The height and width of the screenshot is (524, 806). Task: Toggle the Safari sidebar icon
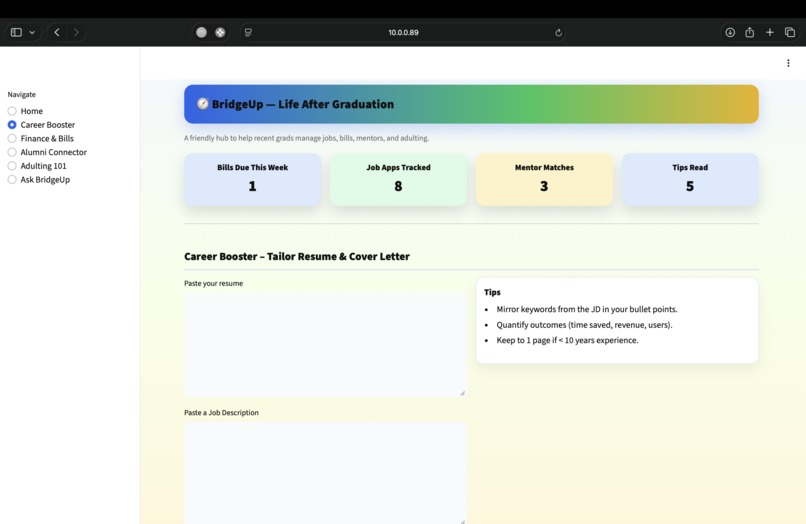(16, 32)
